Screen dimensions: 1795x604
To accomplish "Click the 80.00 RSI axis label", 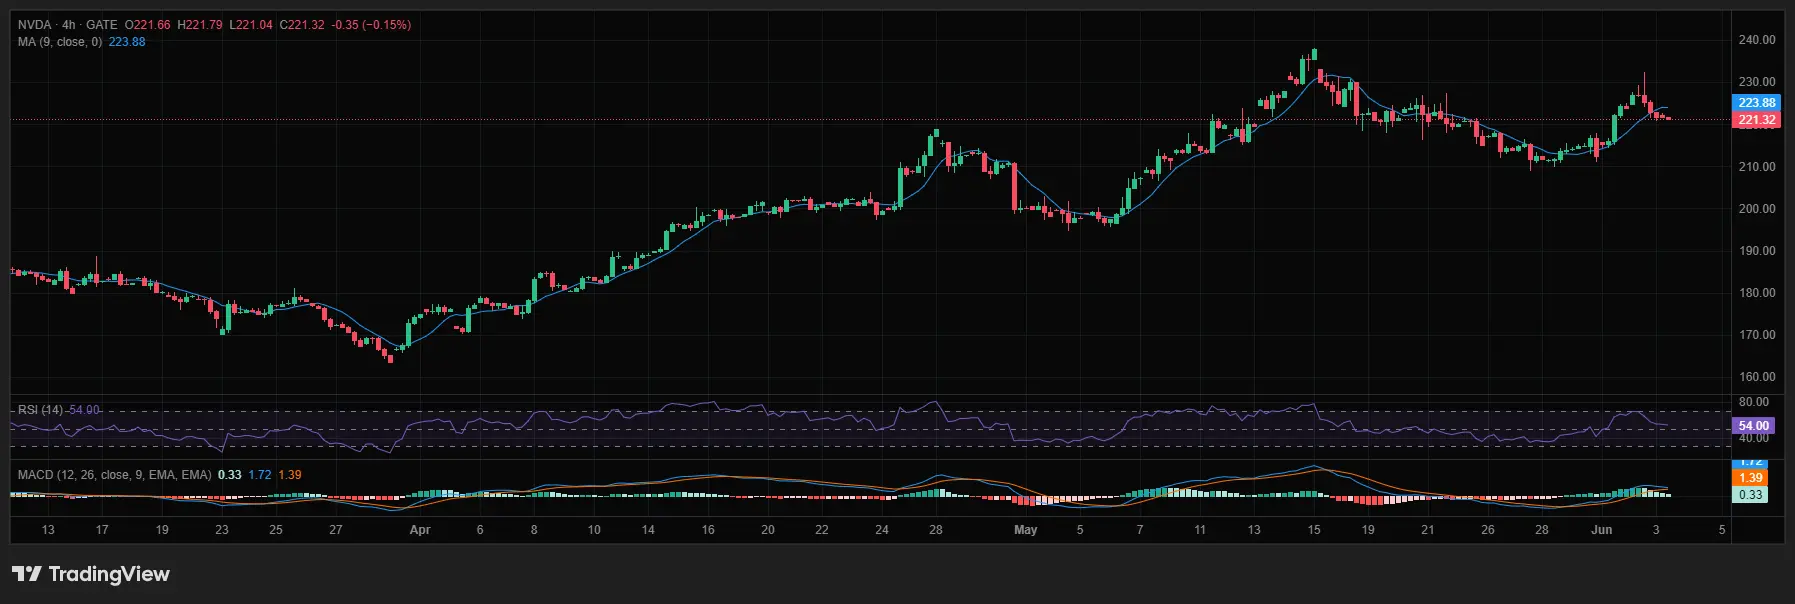I will [1754, 402].
